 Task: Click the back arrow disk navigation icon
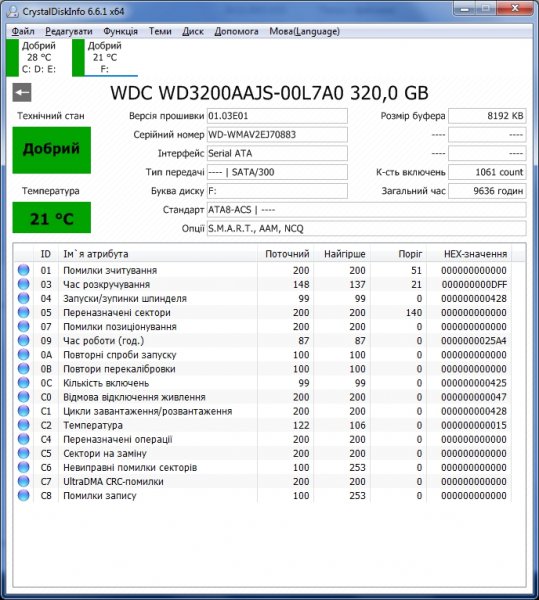click(22, 92)
